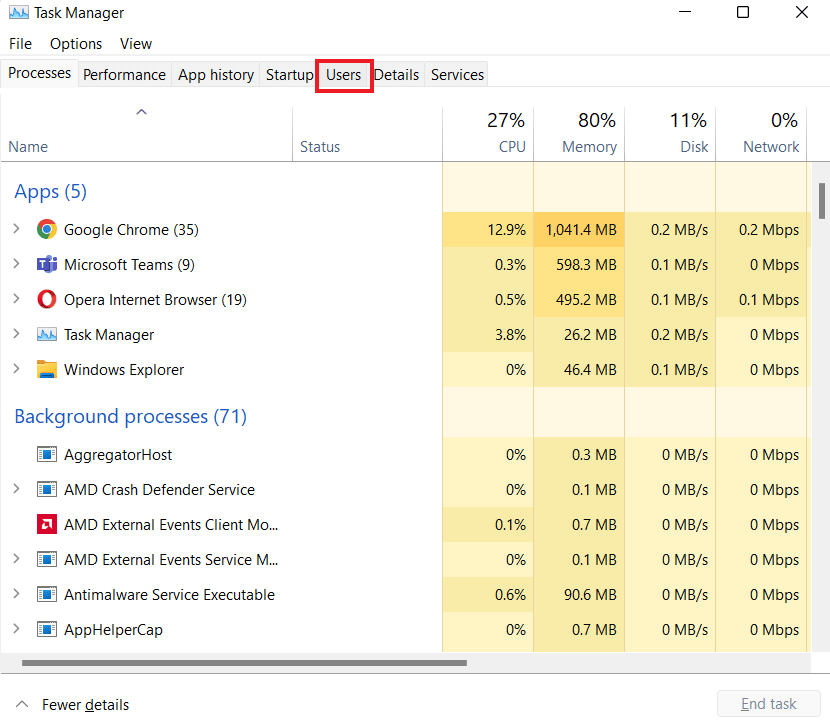Image resolution: width=830 pixels, height=725 pixels.
Task: Expand the Microsoft Teams process group
Action: point(16,264)
